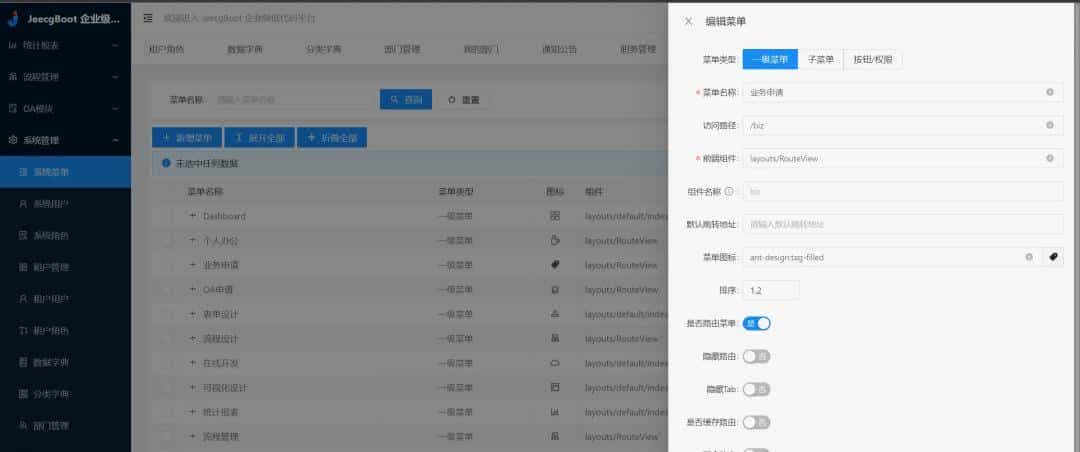The width and height of the screenshot is (1080, 452).
Task: Open 租户角色 in the sidebar
Action: (65, 331)
